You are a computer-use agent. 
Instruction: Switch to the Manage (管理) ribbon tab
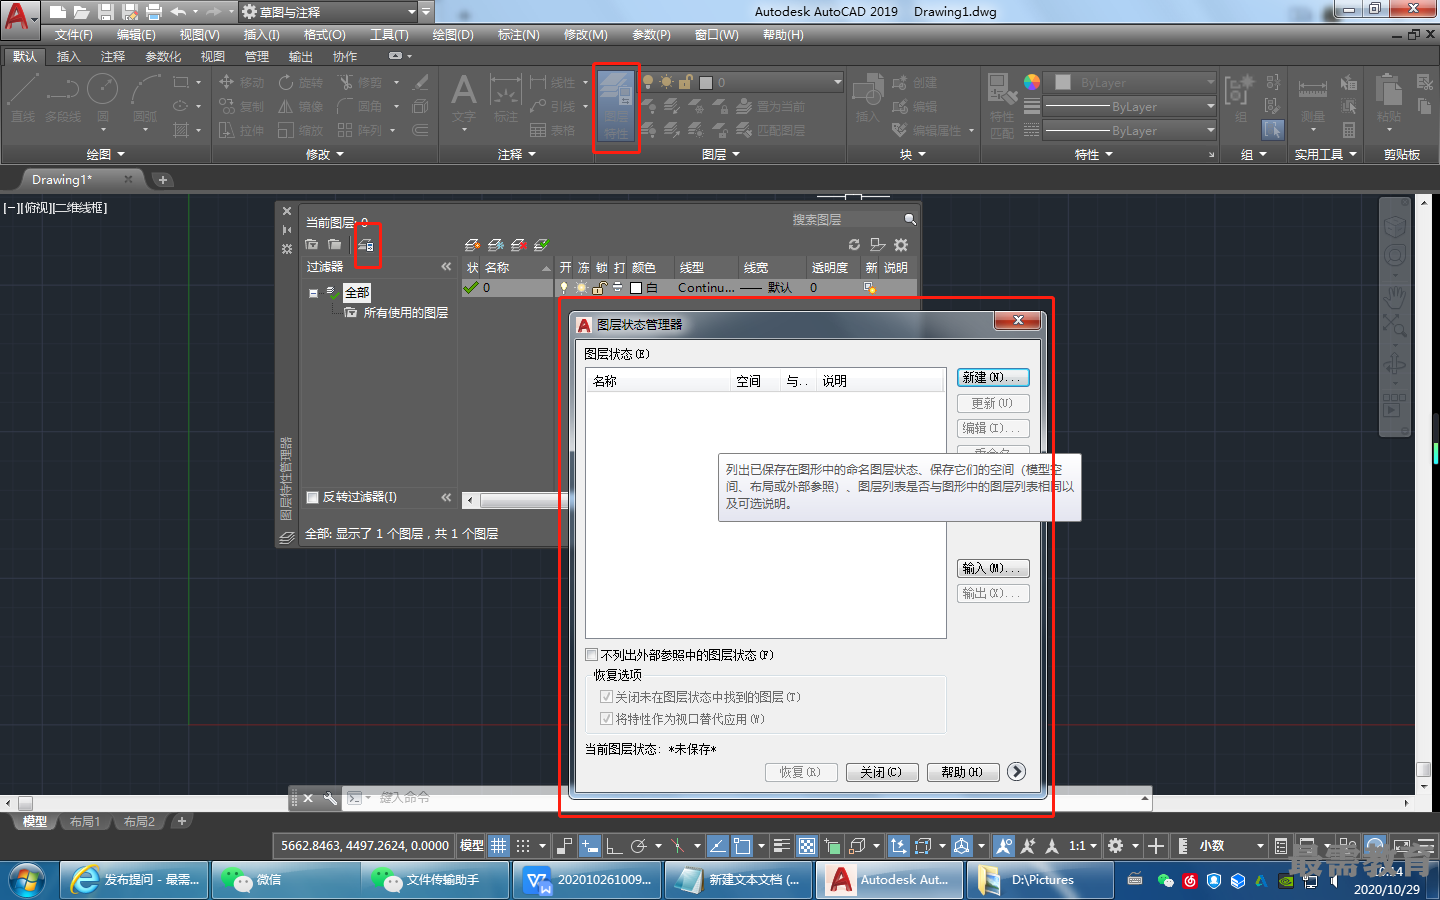257,56
